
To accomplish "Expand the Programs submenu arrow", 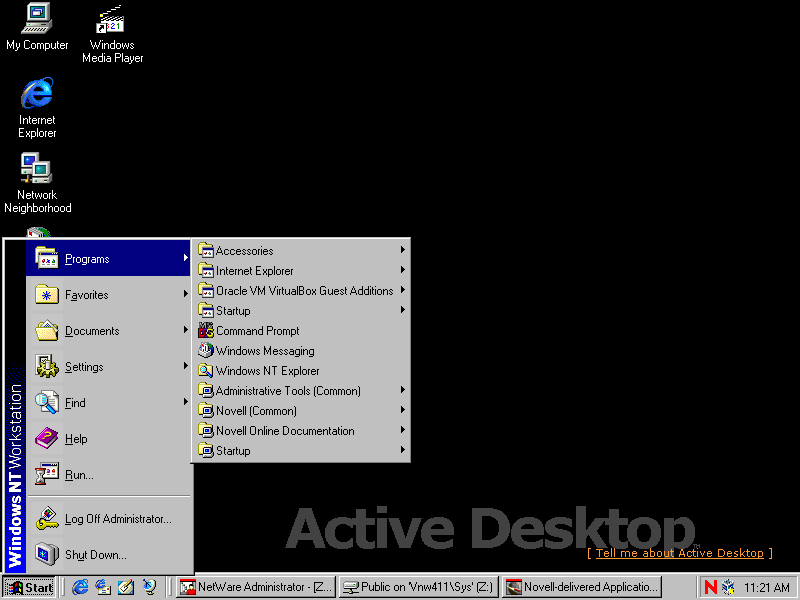I will [x=186, y=258].
